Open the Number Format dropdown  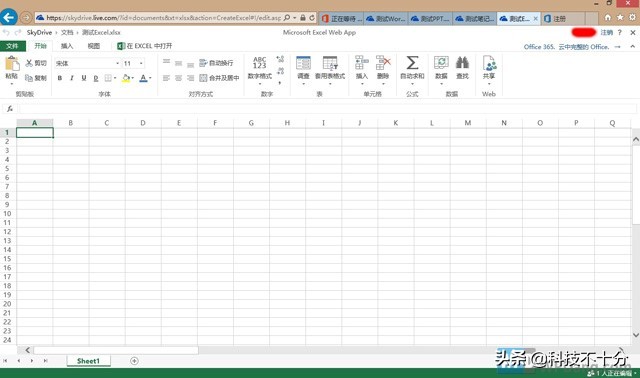pyautogui.click(x=260, y=70)
